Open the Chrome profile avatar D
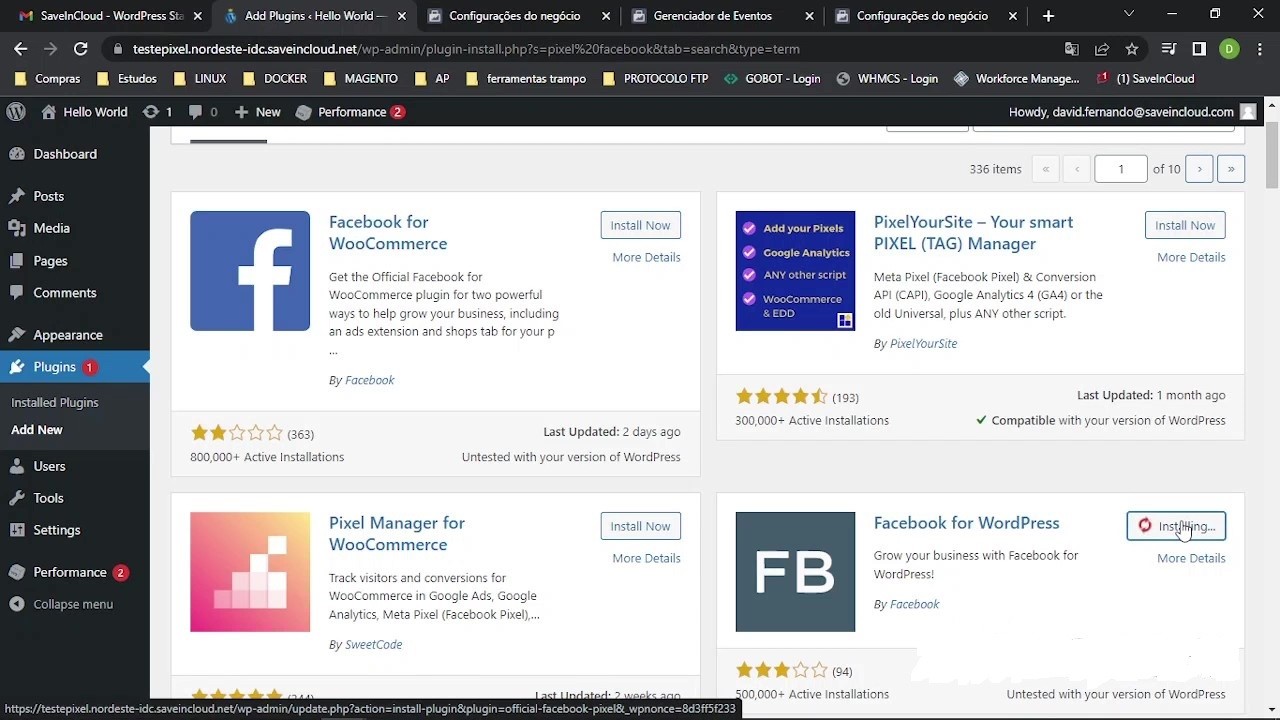 coord(1229,48)
